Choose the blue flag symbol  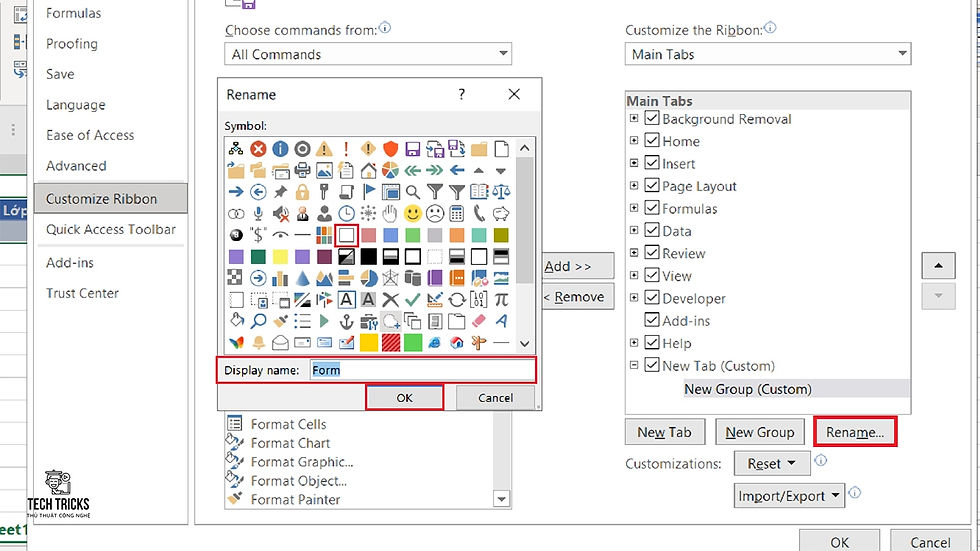tap(368, 192)
